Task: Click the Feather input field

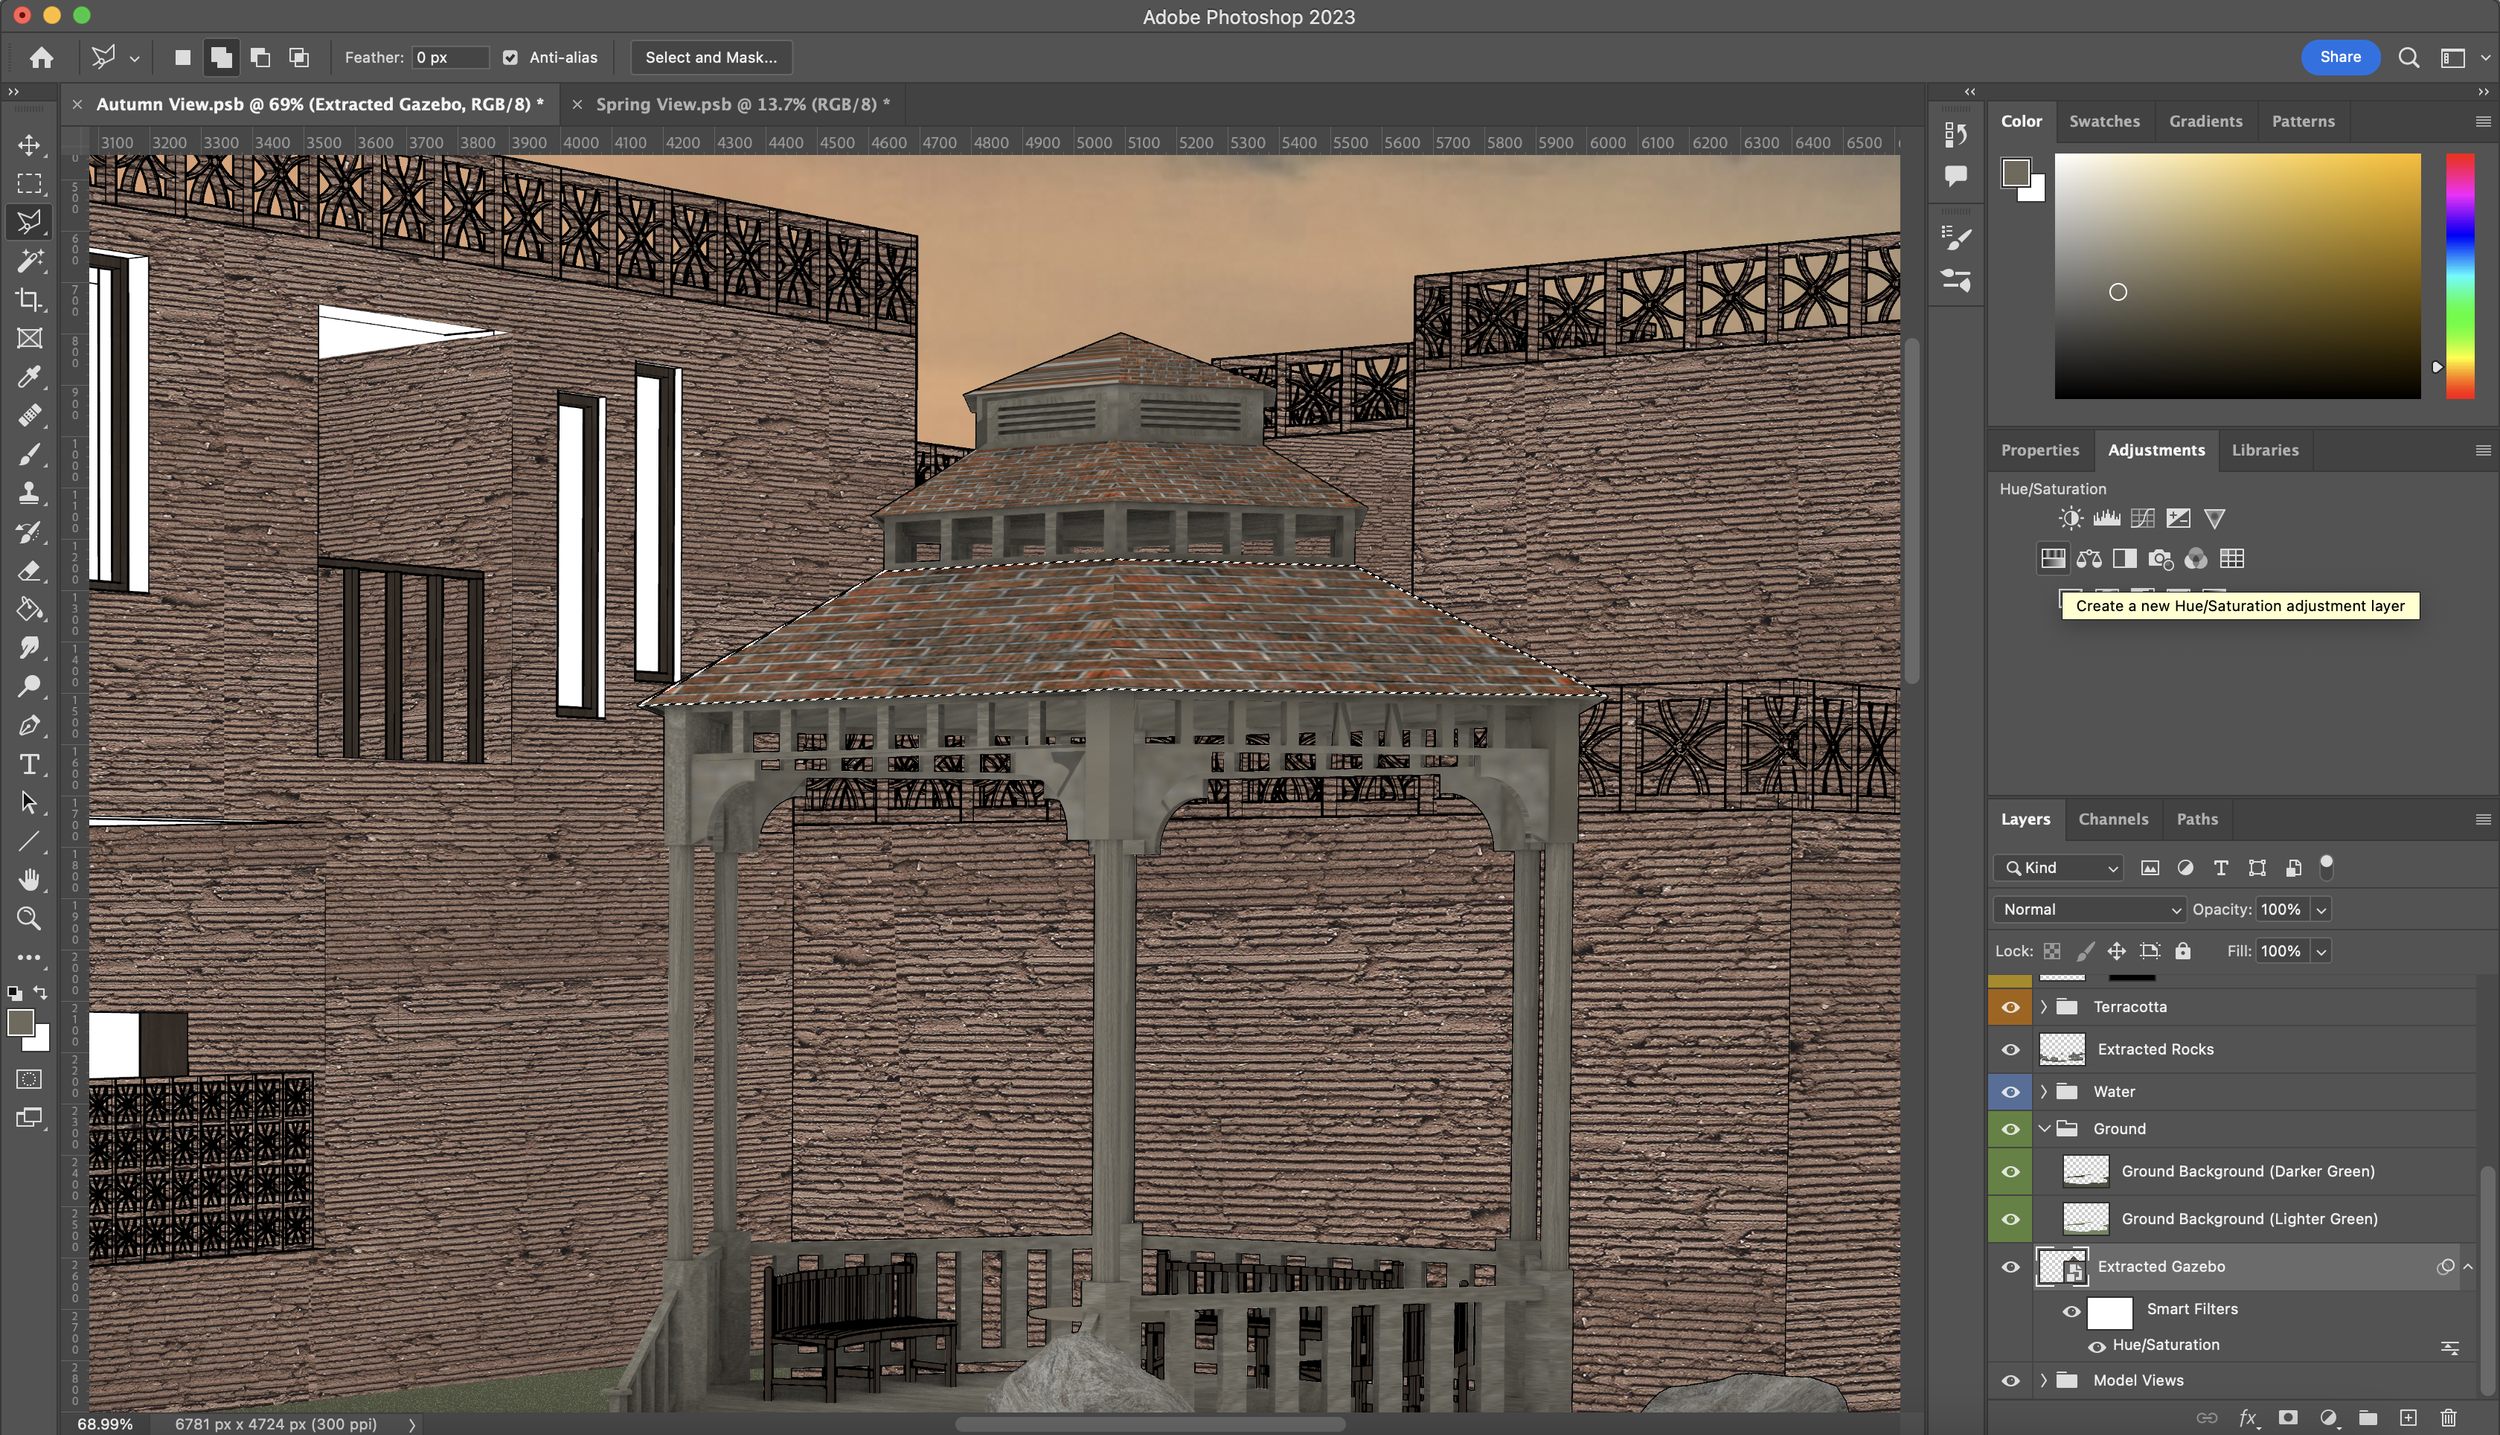Action: click(450, 58)
